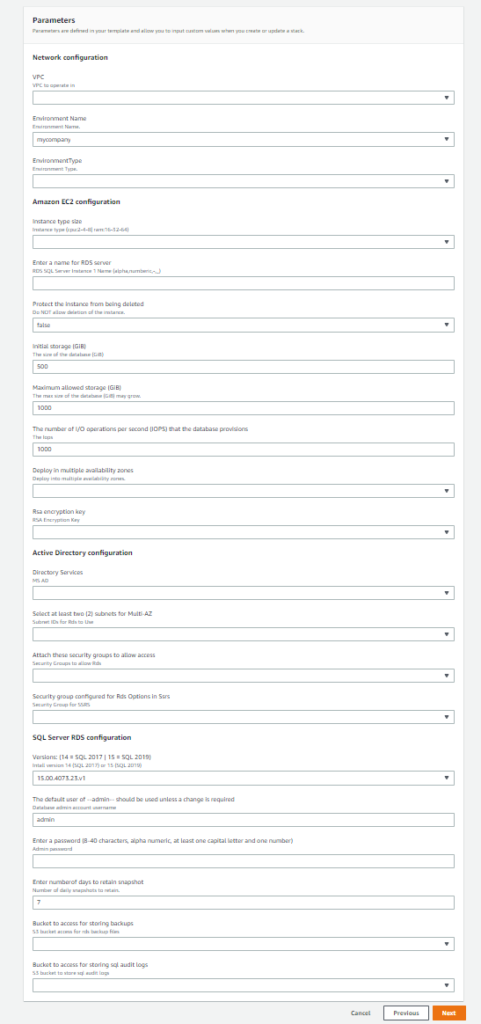Open the Directory Services dropdown
Viewport: 481px width, 1024px height.
coord(243,593)
